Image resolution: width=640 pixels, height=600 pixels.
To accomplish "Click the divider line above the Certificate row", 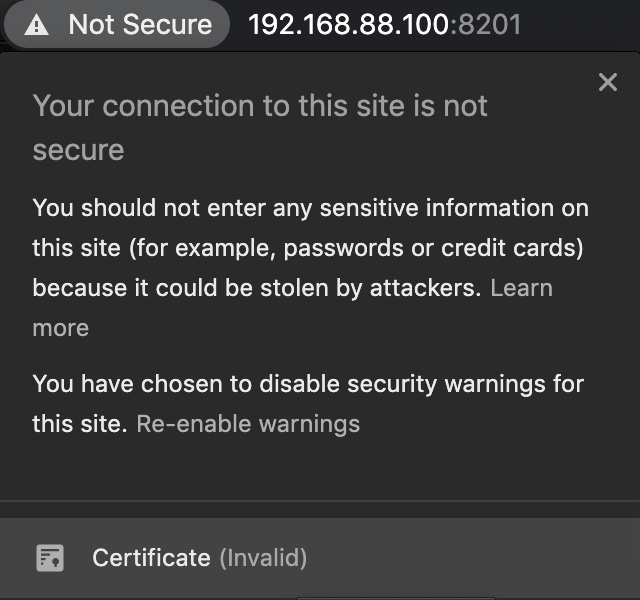I will point(320,500).
